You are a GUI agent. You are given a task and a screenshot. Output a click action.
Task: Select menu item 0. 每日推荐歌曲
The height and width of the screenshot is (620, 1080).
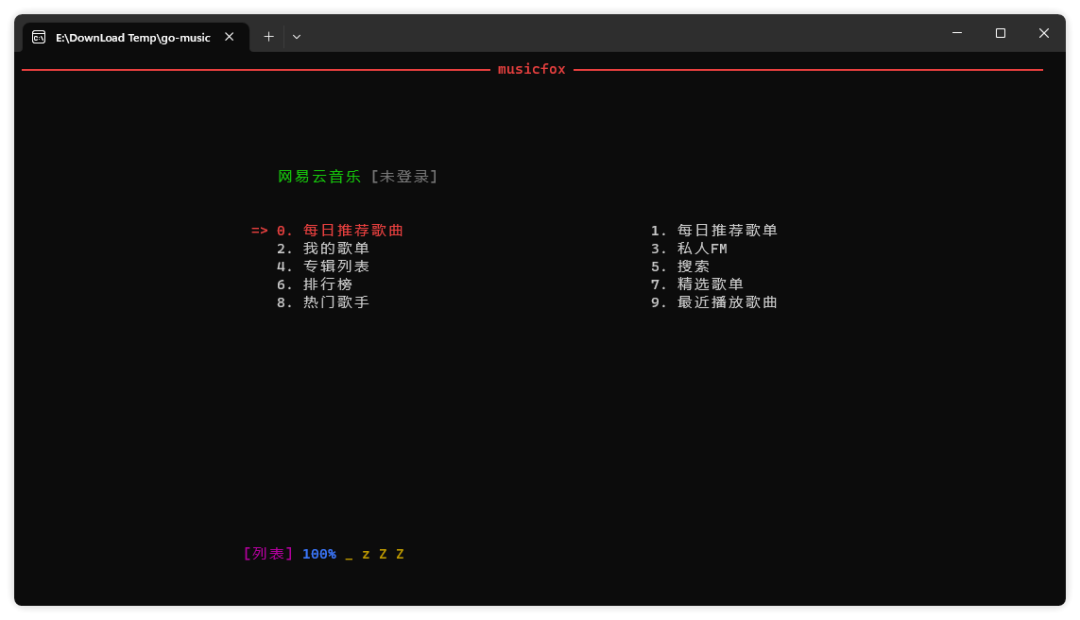point(340,230)
